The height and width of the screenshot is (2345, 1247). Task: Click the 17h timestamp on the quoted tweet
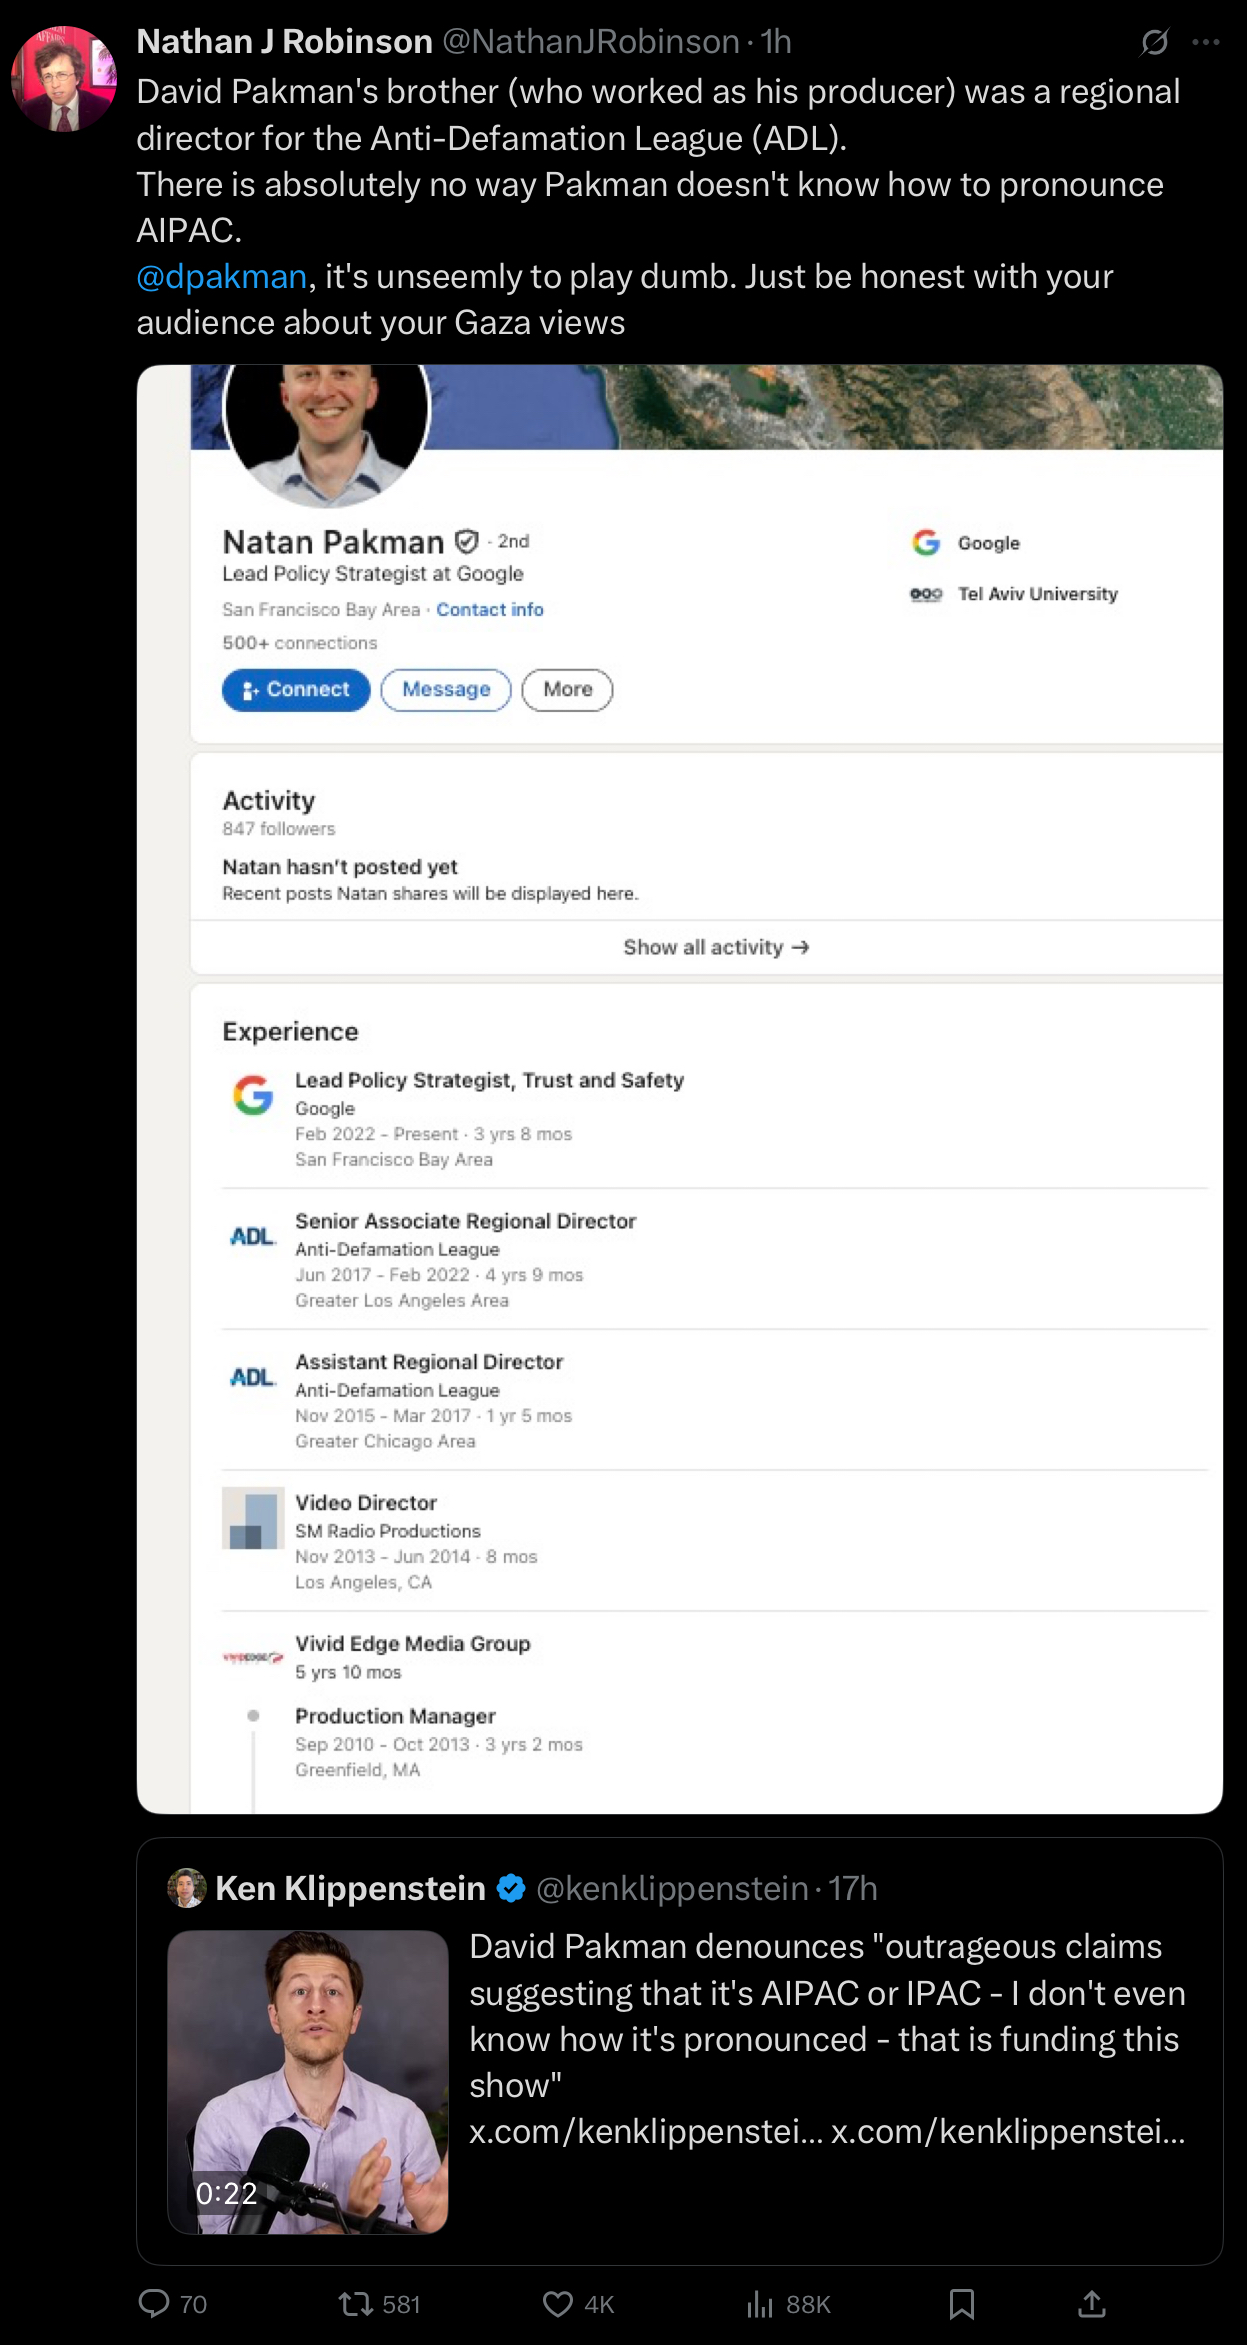(x=853, y=1888)
